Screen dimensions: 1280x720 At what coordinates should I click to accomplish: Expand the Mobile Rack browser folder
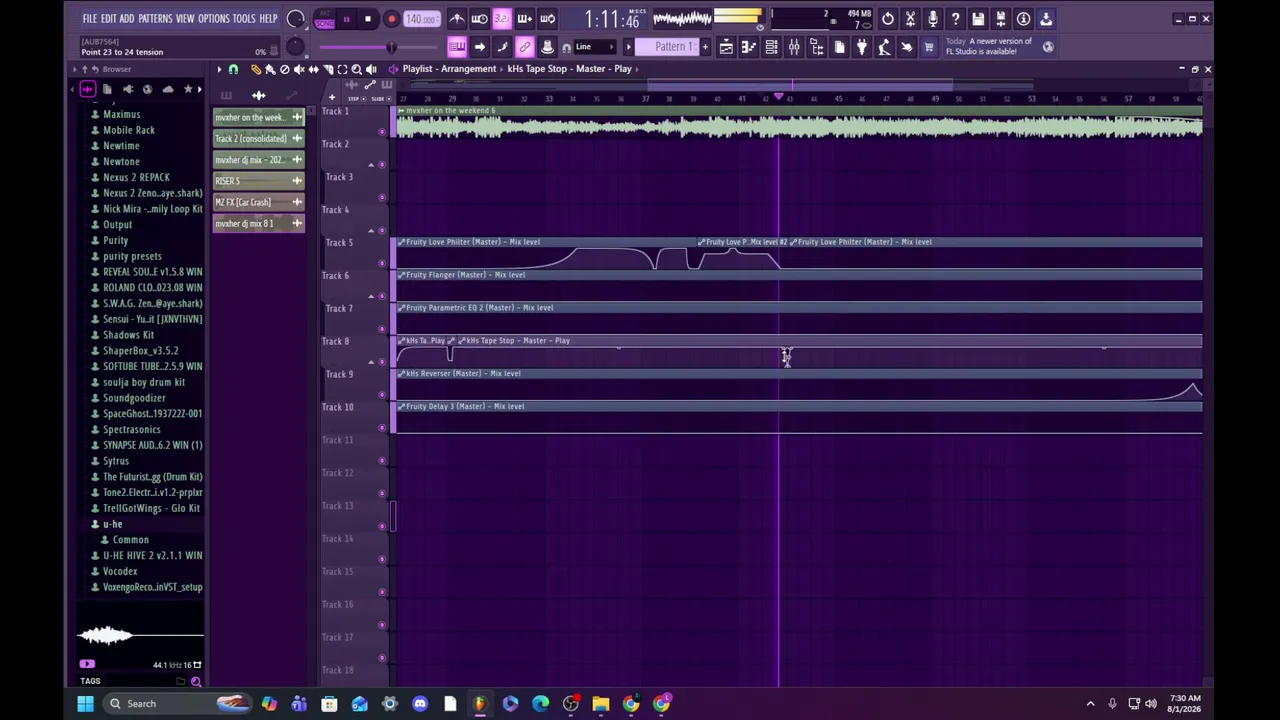pos(129,130)
